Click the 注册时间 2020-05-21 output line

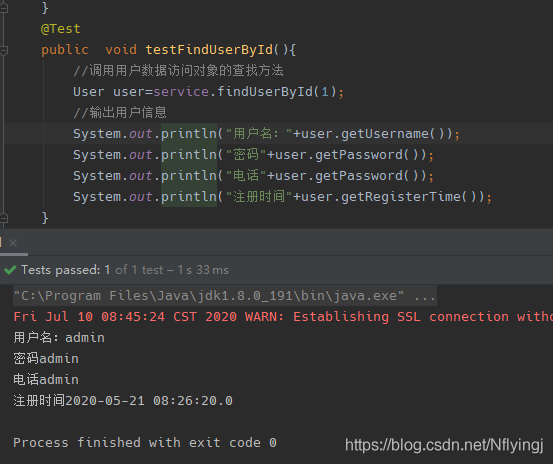click(x=123, y=401)
